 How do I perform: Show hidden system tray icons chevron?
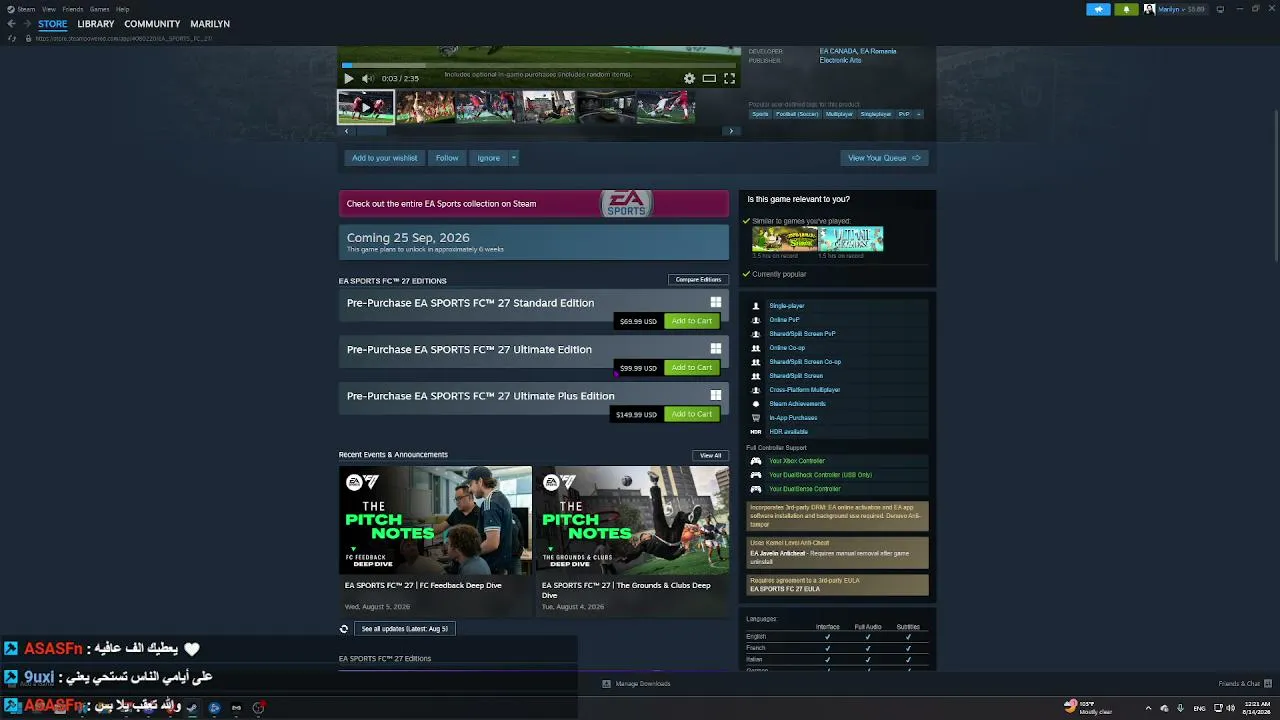(1148, 708)
